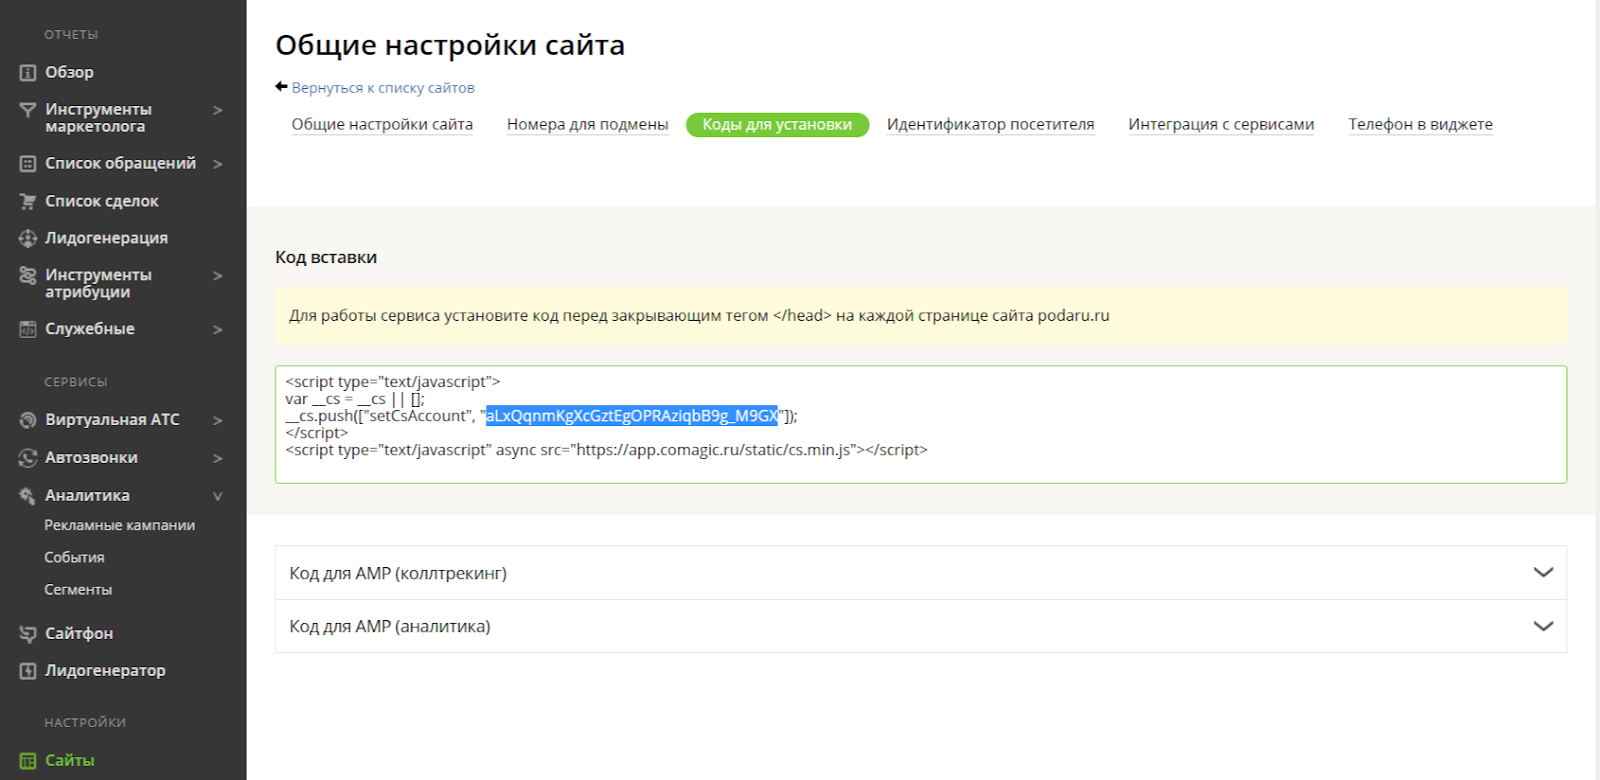
Task: Switch to Интеграция с сервисами tab
Action: pos(1221,125)
